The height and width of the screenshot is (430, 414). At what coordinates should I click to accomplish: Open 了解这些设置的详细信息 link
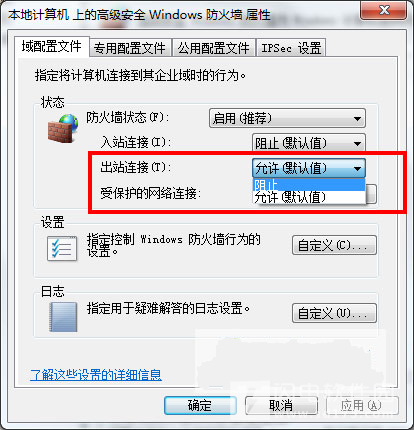click(96, 375)
